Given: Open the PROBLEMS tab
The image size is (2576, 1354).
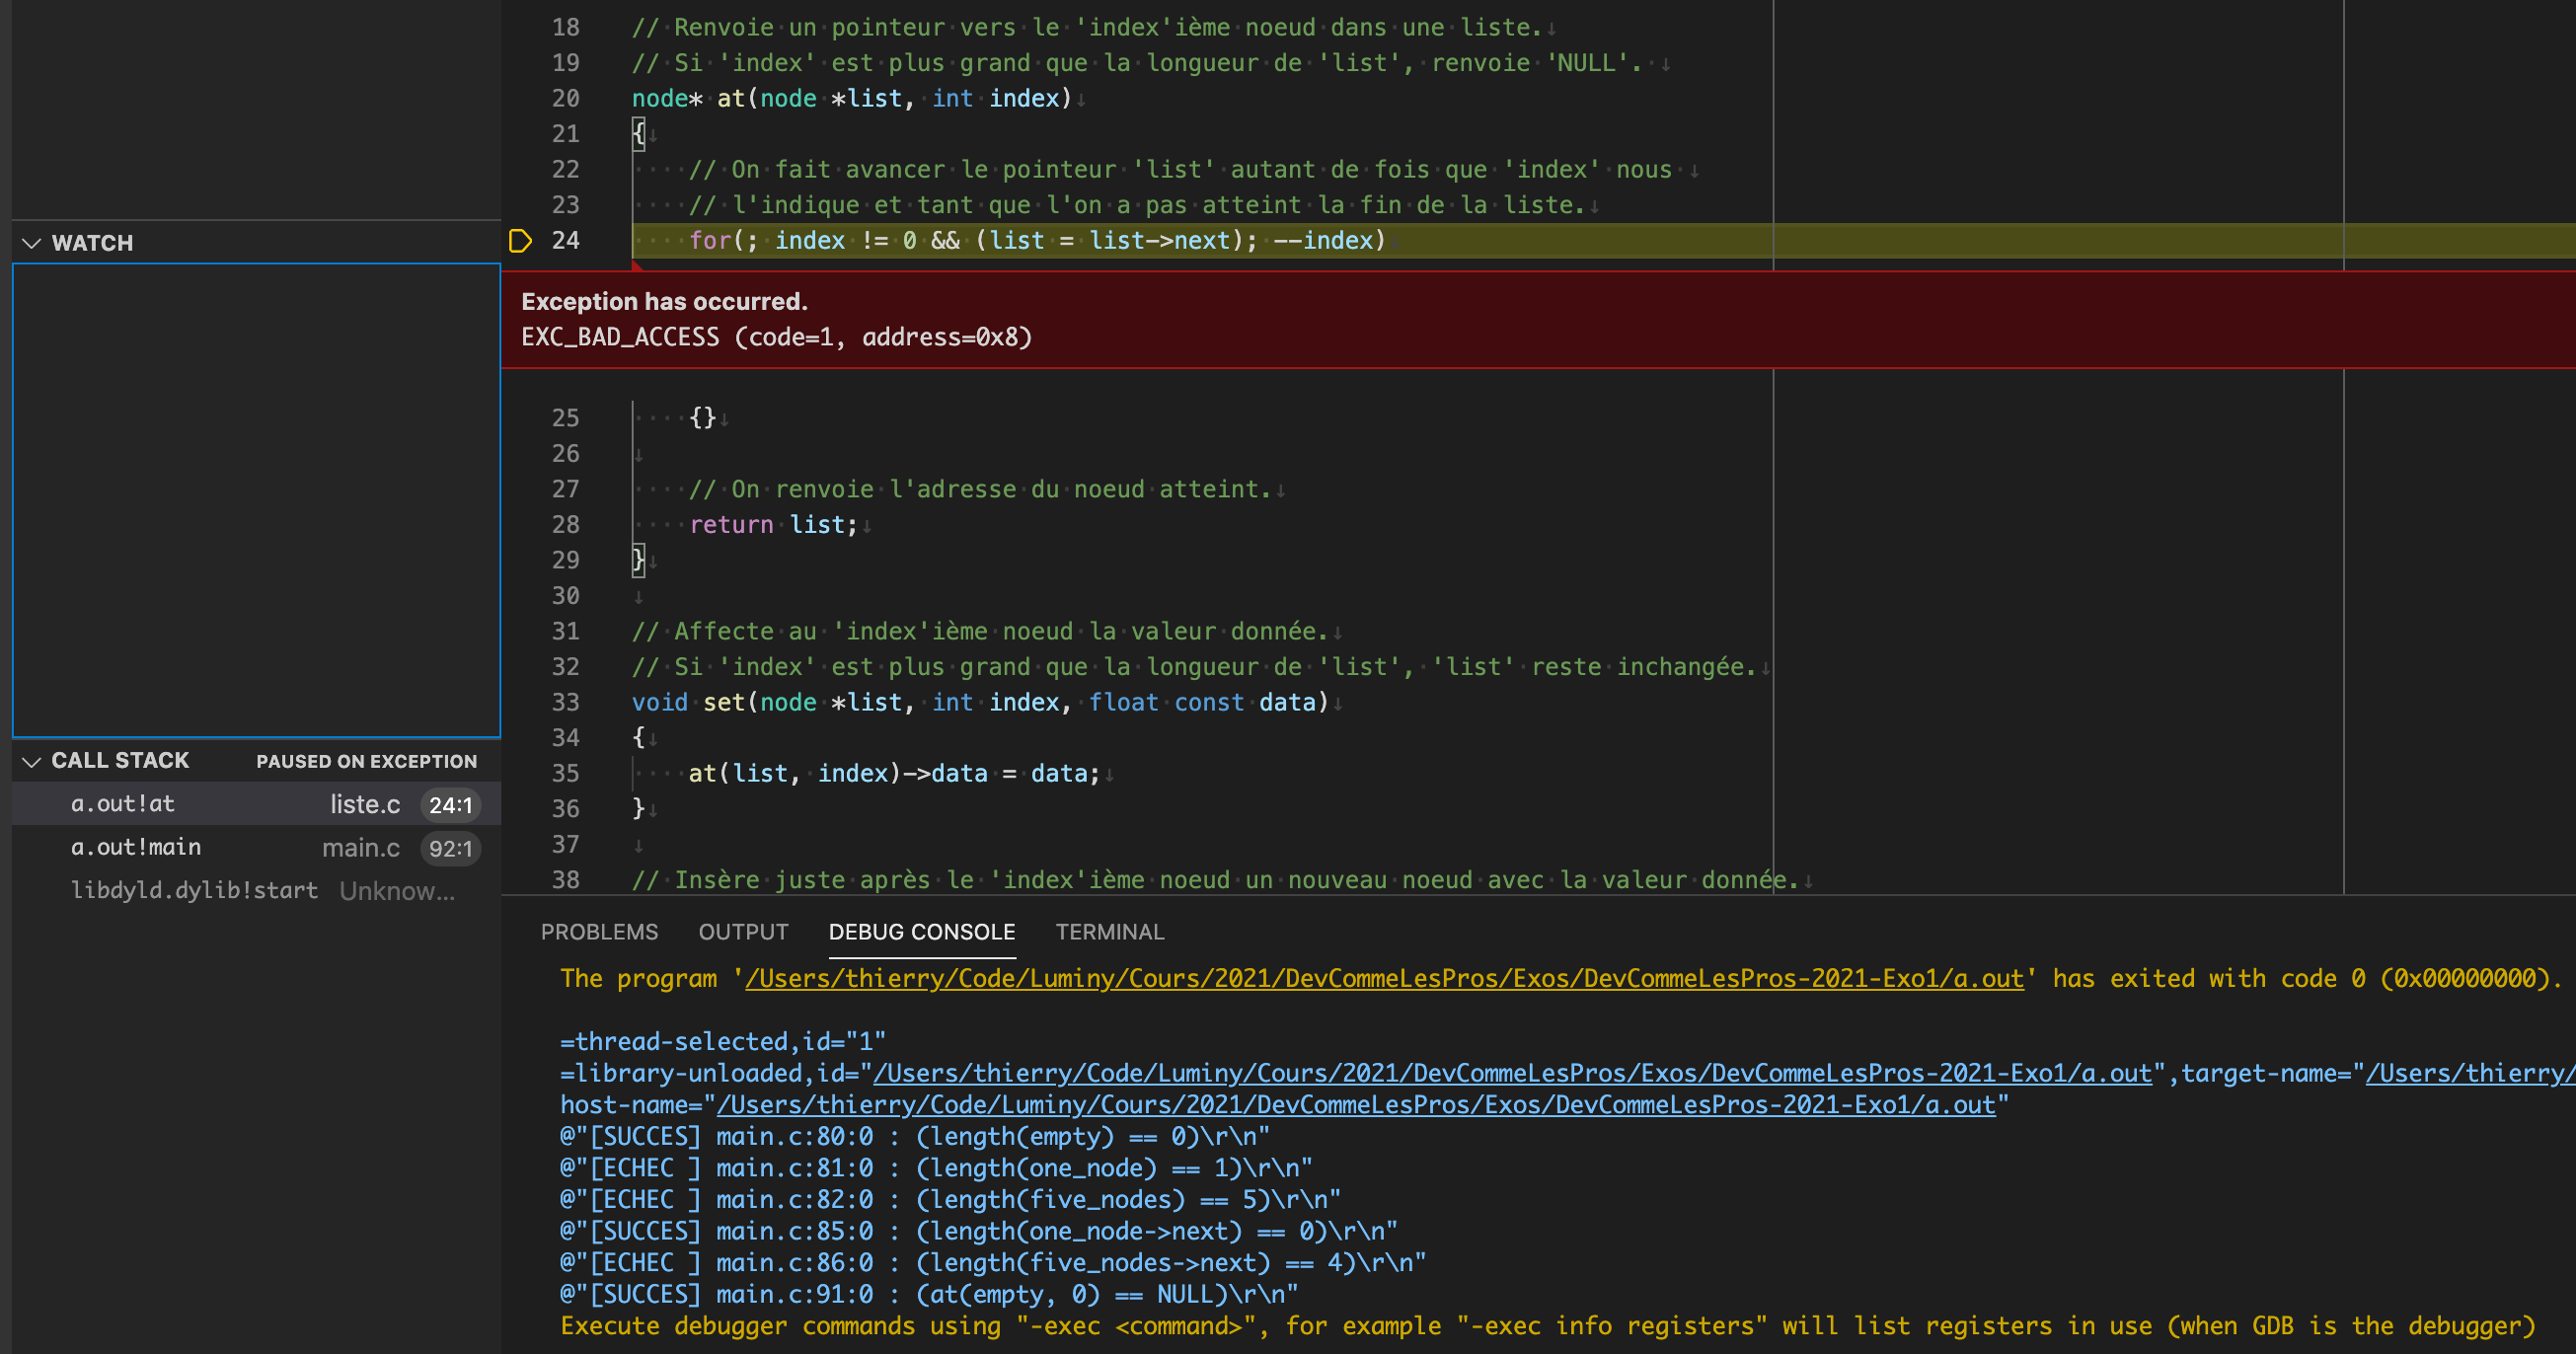Looking at the screenshot, I should (599, 931).
